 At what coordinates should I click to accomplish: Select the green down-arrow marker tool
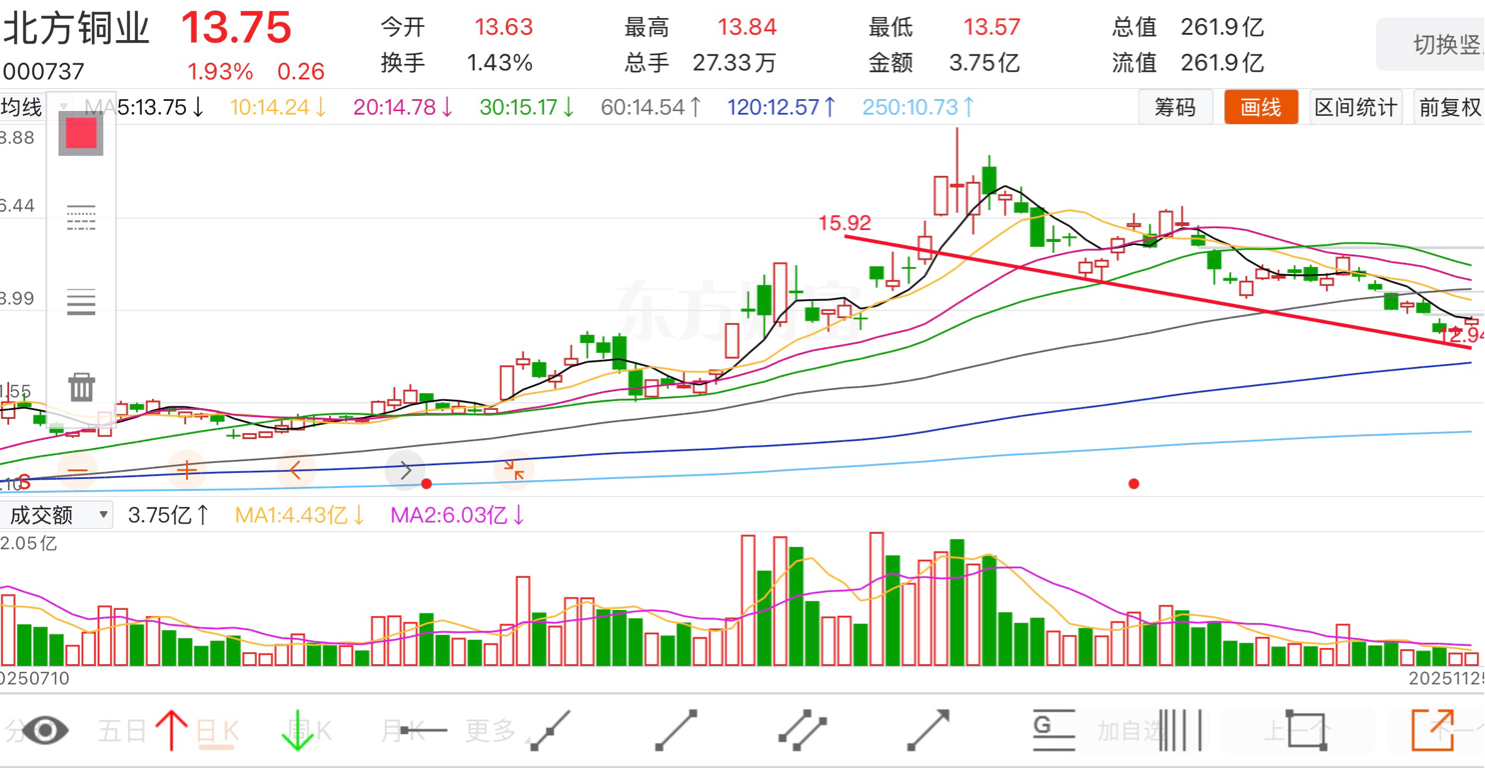297,730
